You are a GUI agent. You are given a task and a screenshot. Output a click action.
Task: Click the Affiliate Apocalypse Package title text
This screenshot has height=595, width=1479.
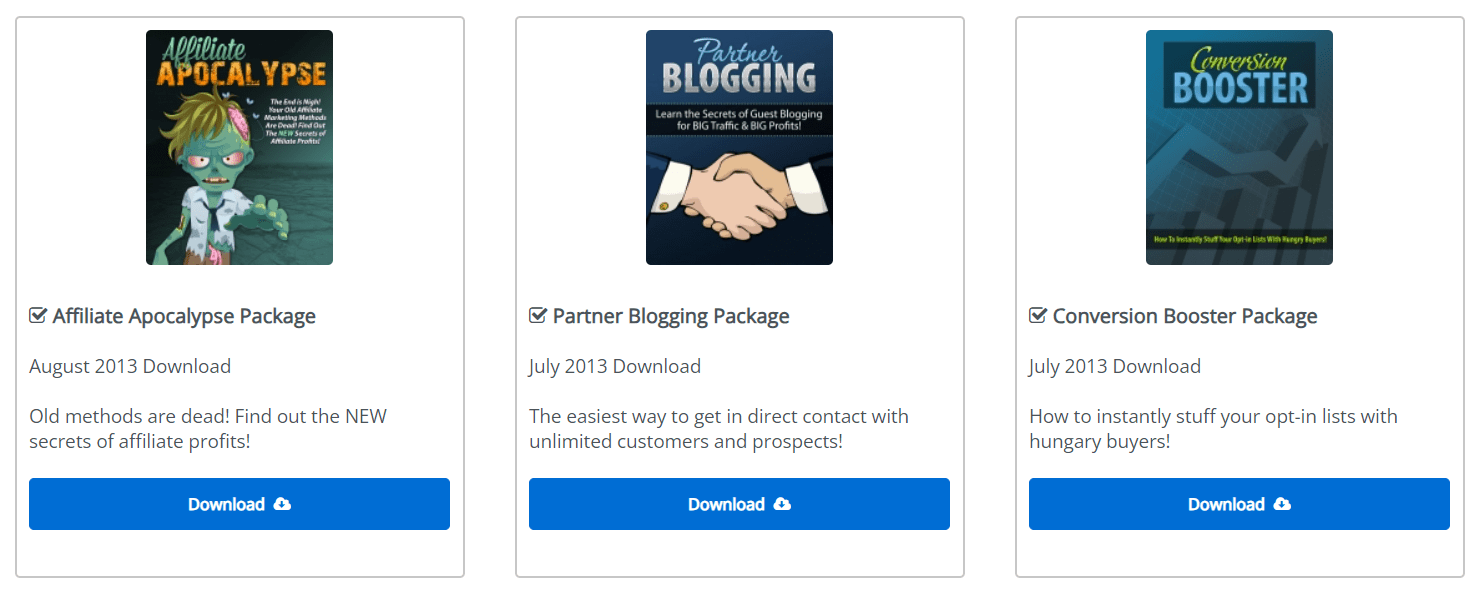point(184,316)
